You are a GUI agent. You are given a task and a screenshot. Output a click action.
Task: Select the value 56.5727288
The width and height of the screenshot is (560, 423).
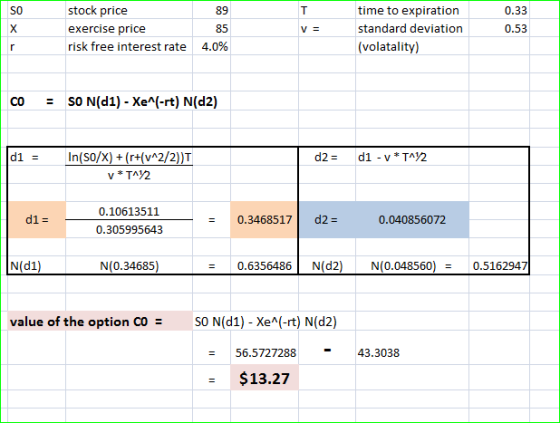[266, 353]
